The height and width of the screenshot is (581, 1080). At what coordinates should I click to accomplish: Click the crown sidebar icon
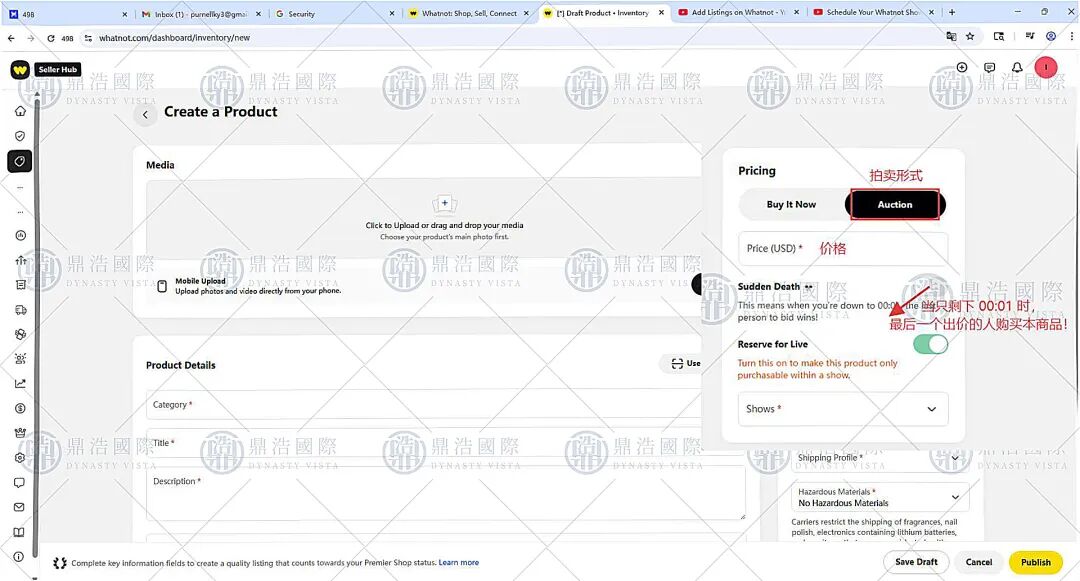(x=20, y=433)
